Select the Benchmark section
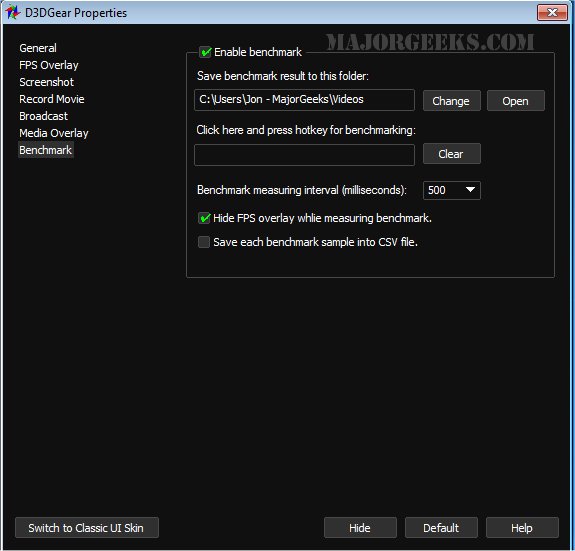575x551 pixels. coord(46,150)
